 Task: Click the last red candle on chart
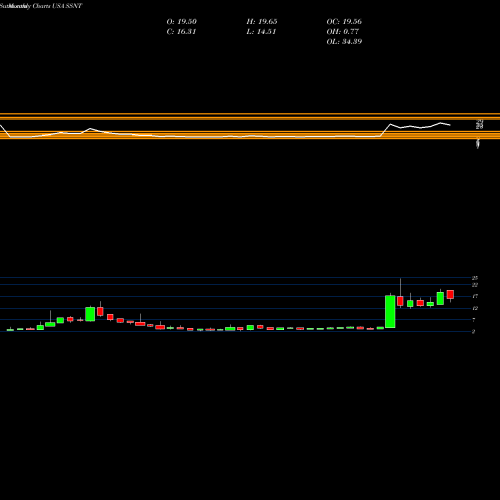point(450,294)
